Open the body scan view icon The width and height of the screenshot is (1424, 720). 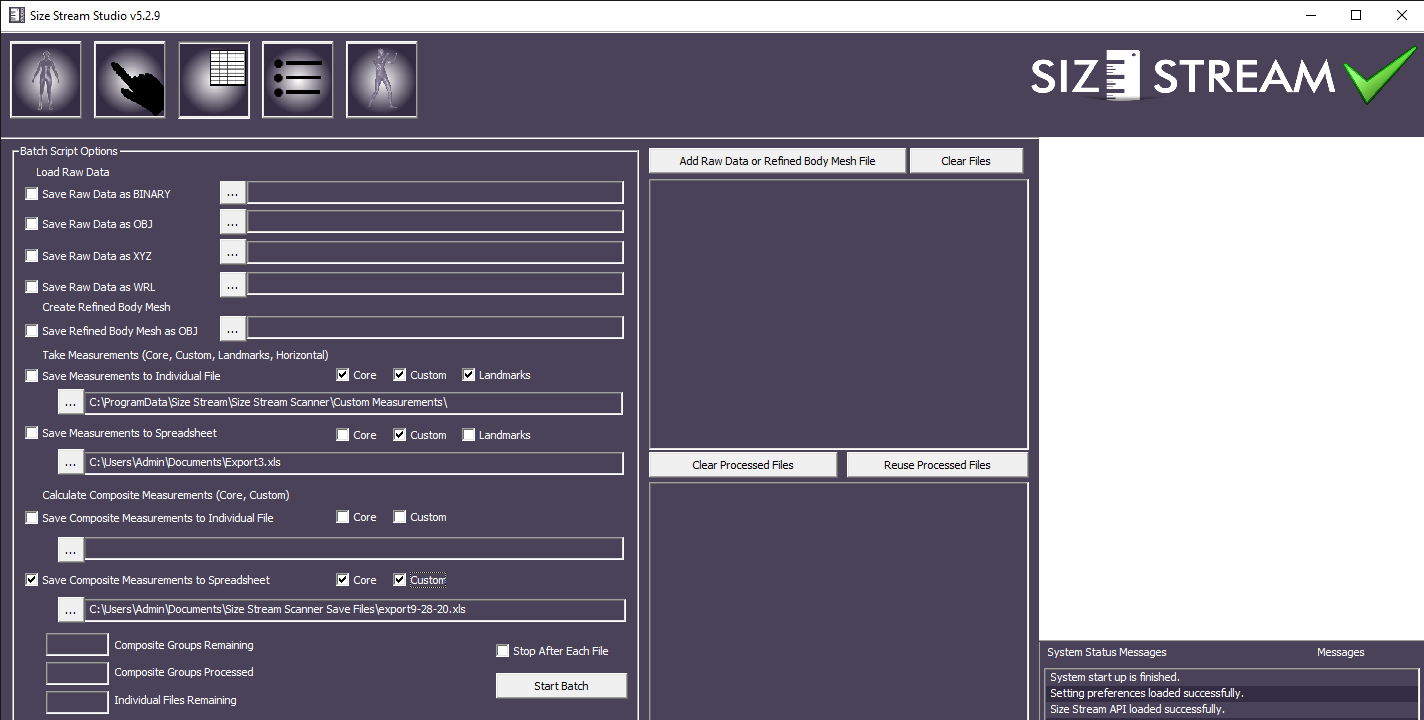[x=46, y=80]
